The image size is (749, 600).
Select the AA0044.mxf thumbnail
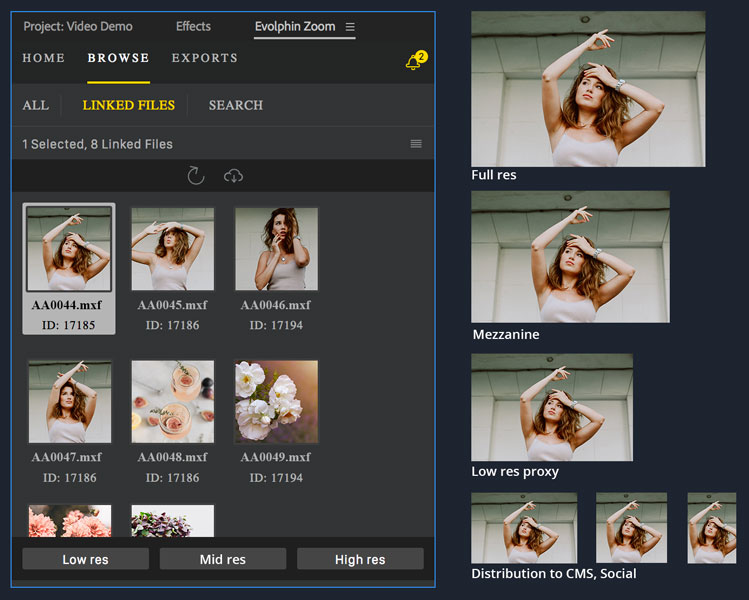point(69,248)
